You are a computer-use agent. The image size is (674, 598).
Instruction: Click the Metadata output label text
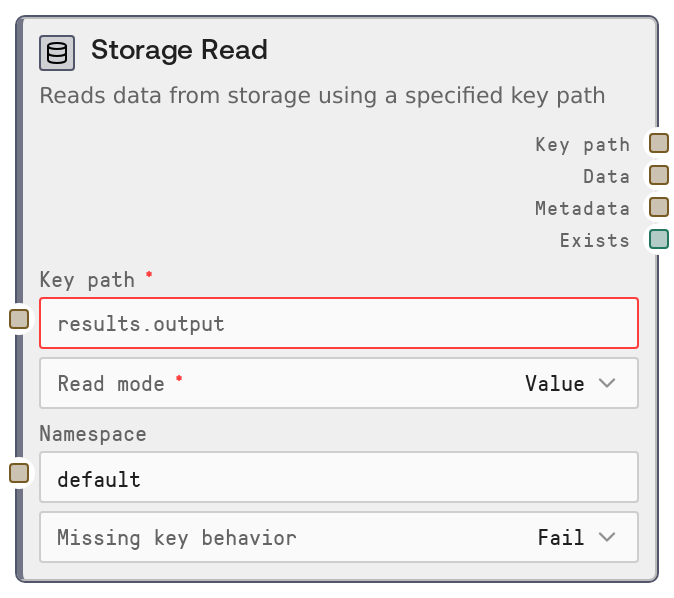(583, 208)
